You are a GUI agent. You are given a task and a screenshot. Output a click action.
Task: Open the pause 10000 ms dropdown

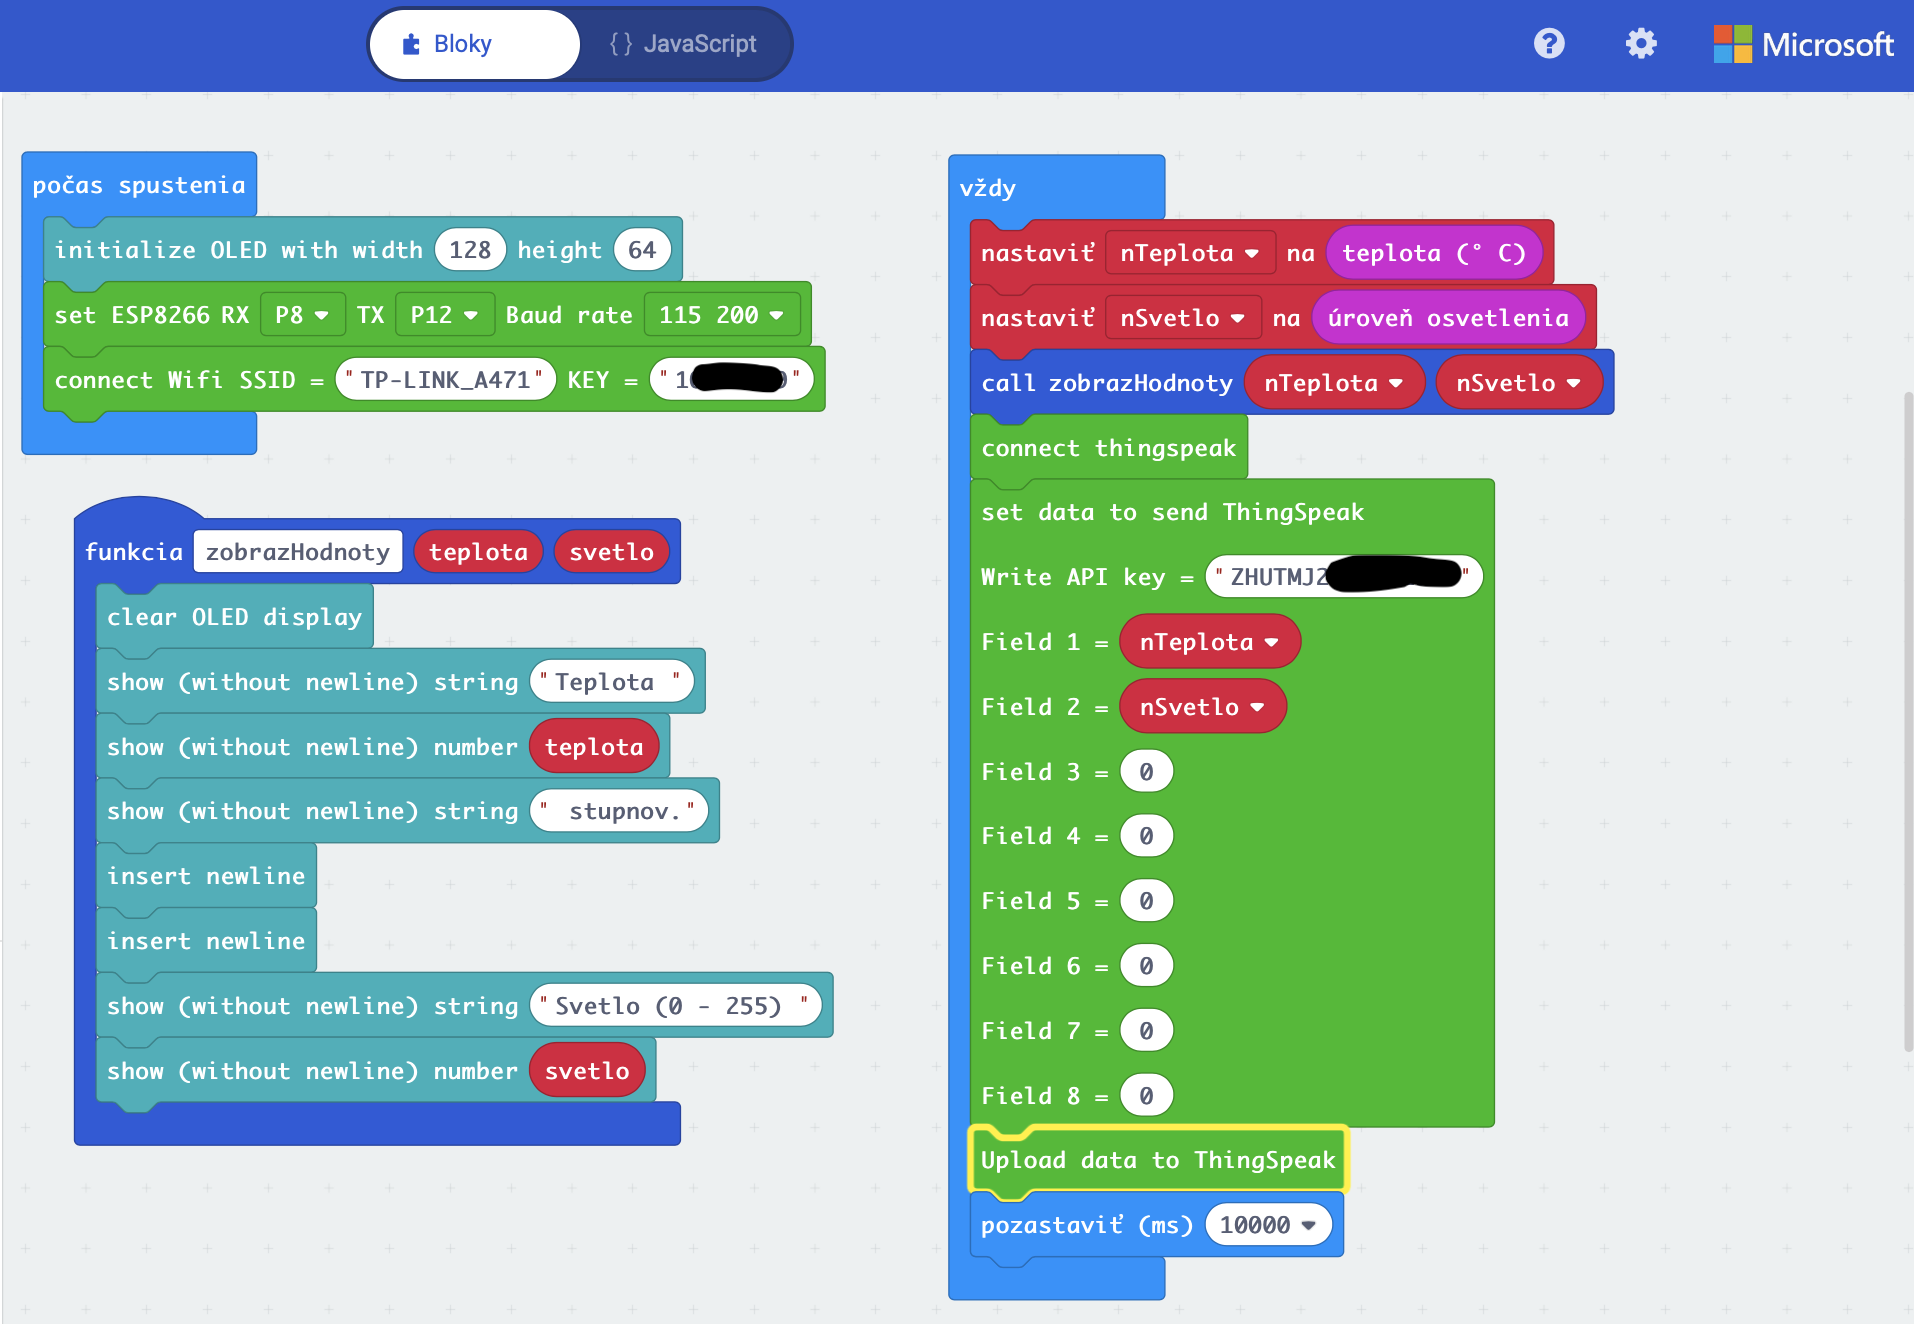pos(1267,1225)
